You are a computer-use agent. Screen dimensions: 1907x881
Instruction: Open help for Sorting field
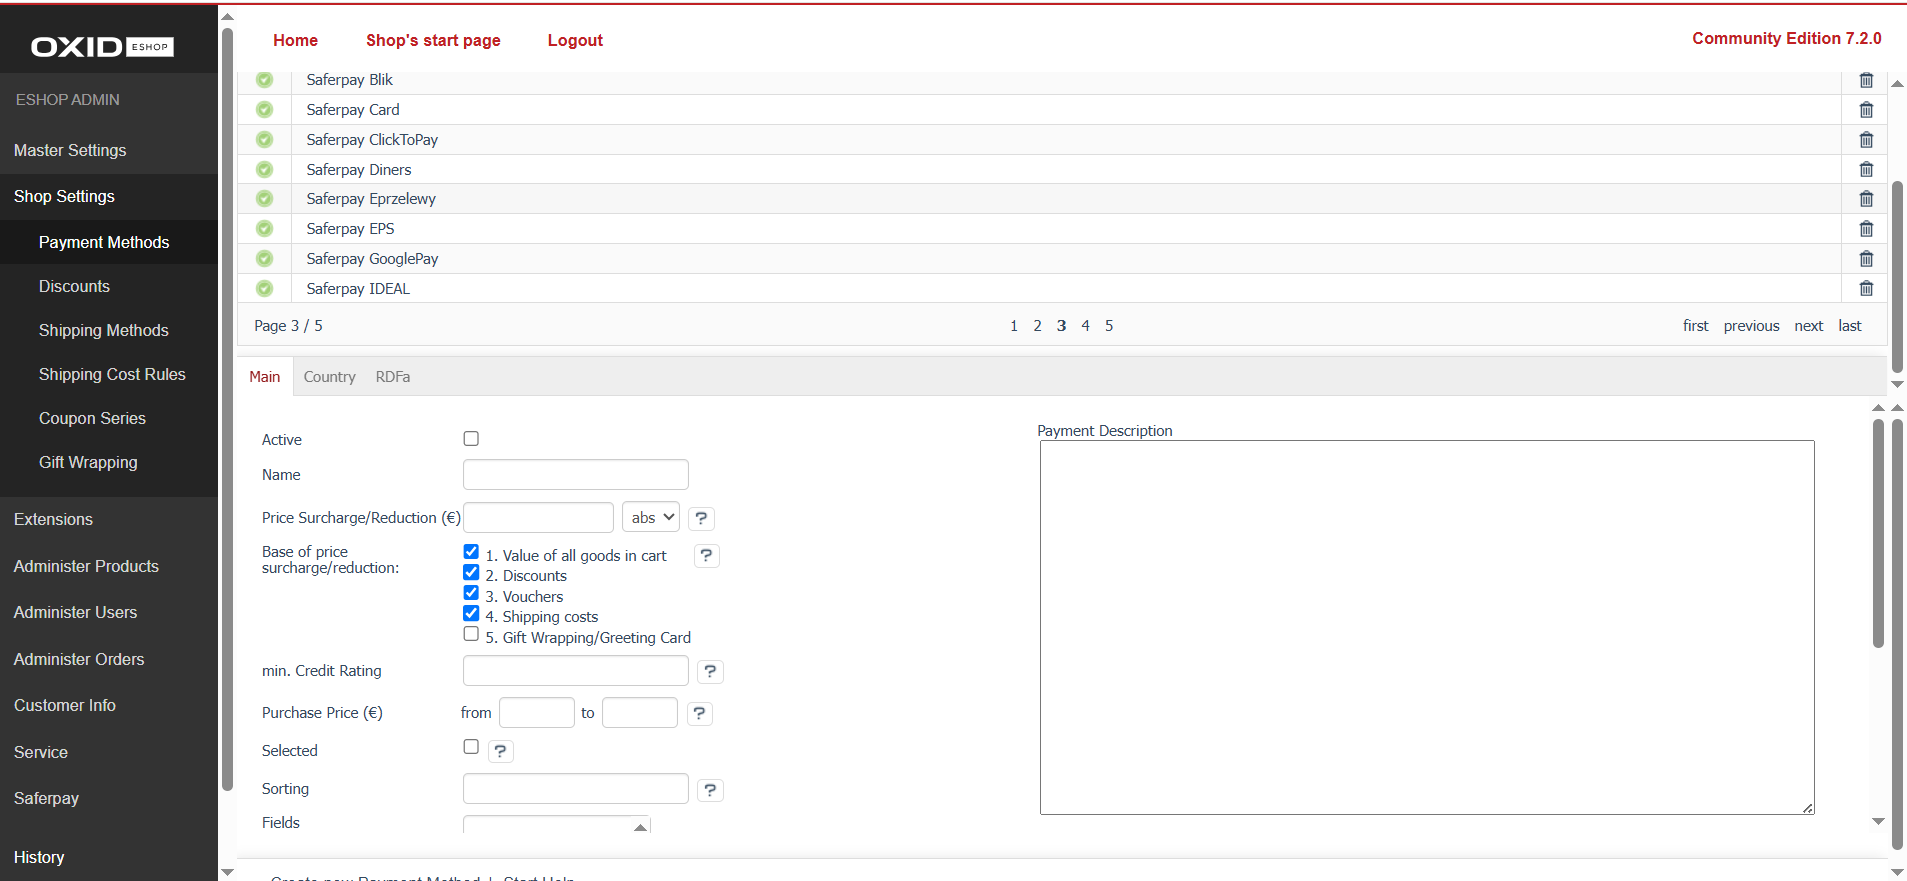710,790
